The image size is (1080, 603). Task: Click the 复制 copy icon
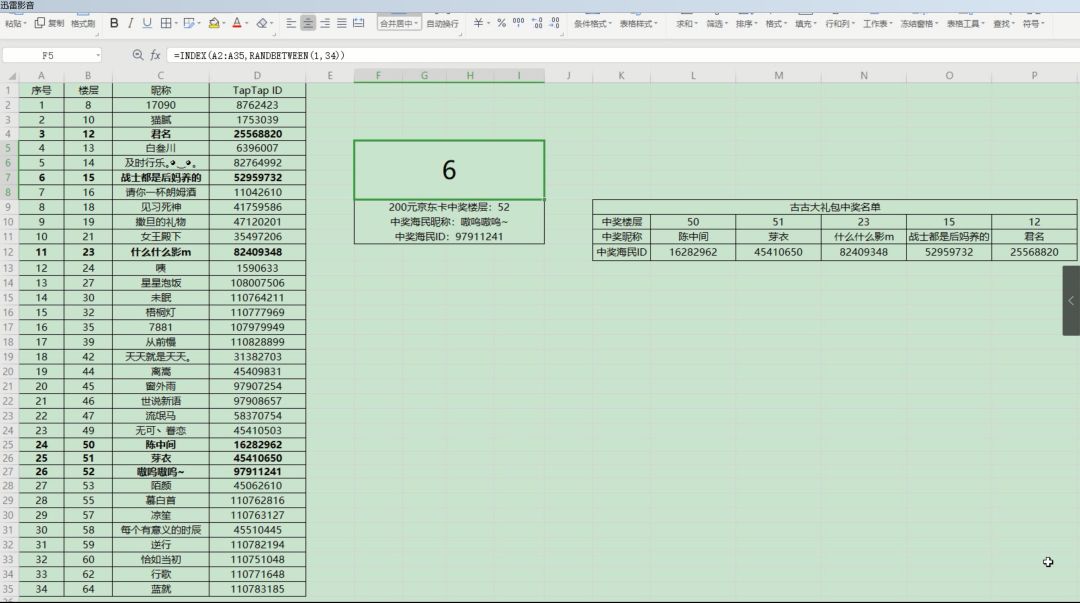coord(49,23)
